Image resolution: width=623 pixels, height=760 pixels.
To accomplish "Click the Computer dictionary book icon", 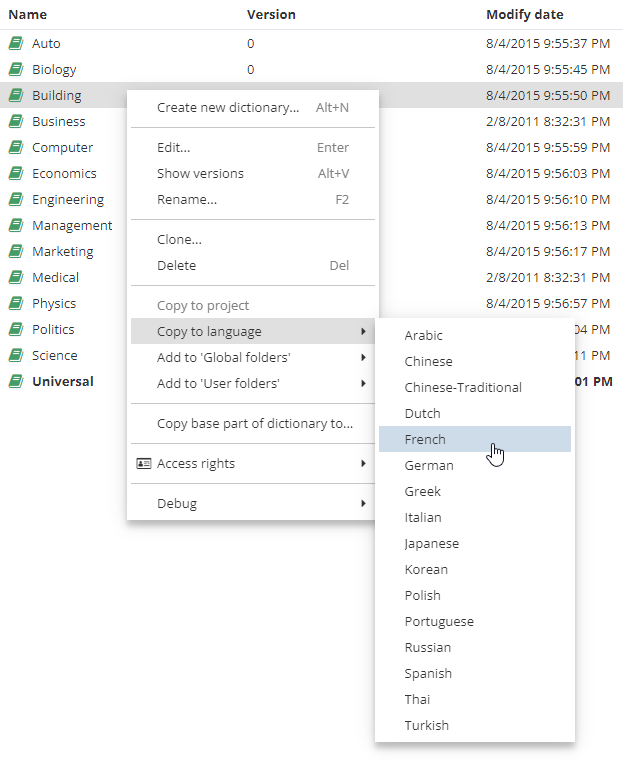I will click(15, 148).
